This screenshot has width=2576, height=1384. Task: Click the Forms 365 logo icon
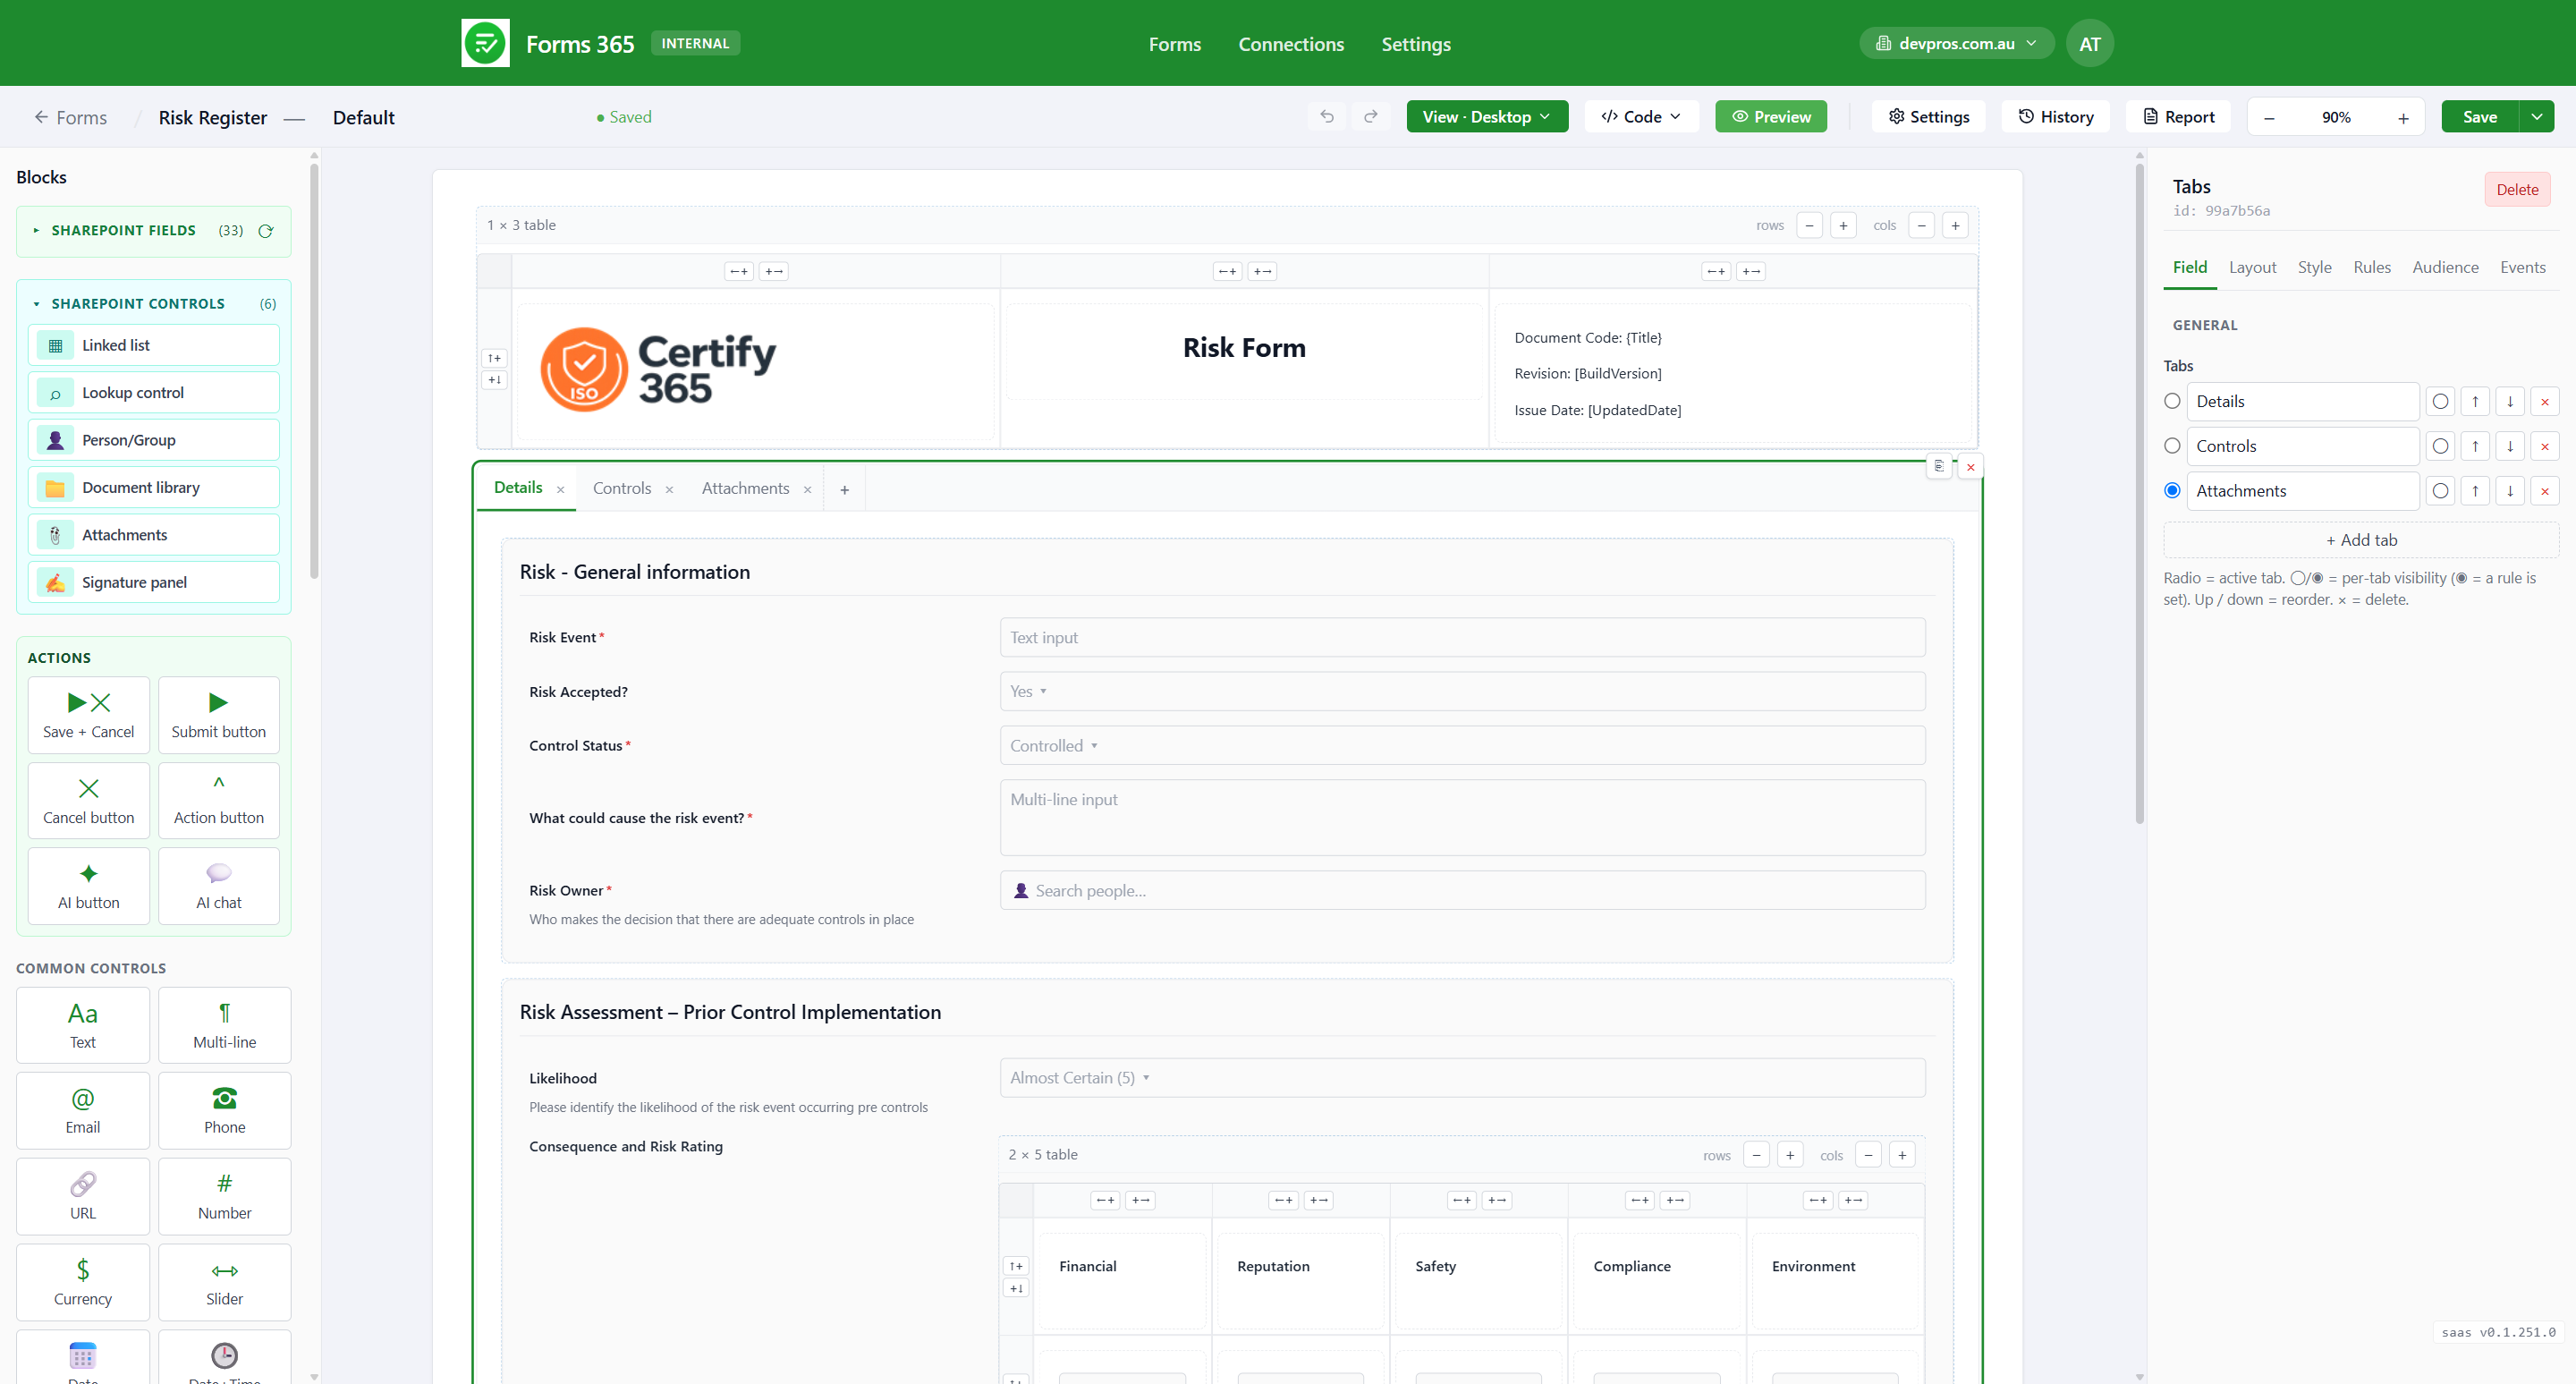(x=485, y=43)
